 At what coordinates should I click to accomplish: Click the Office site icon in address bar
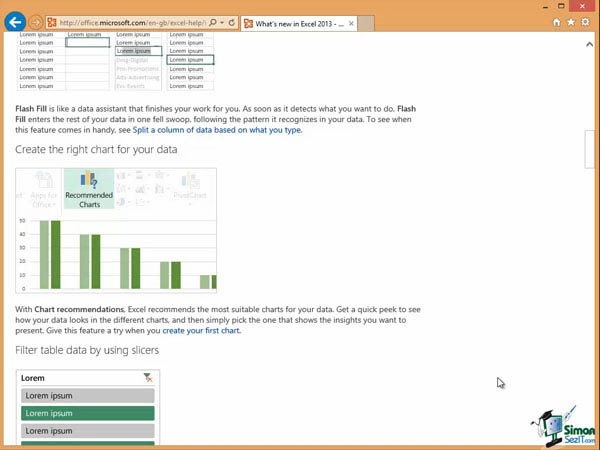(52, 23)
